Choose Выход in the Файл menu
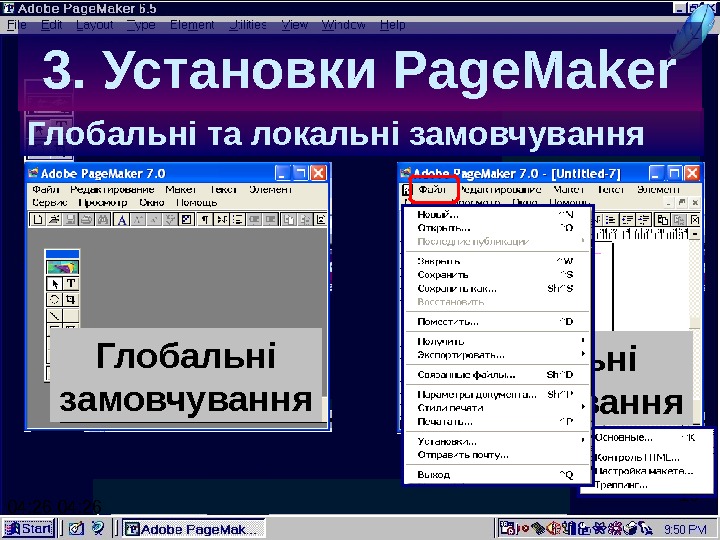Screen dimensions: 720x540 click(497, 474)
